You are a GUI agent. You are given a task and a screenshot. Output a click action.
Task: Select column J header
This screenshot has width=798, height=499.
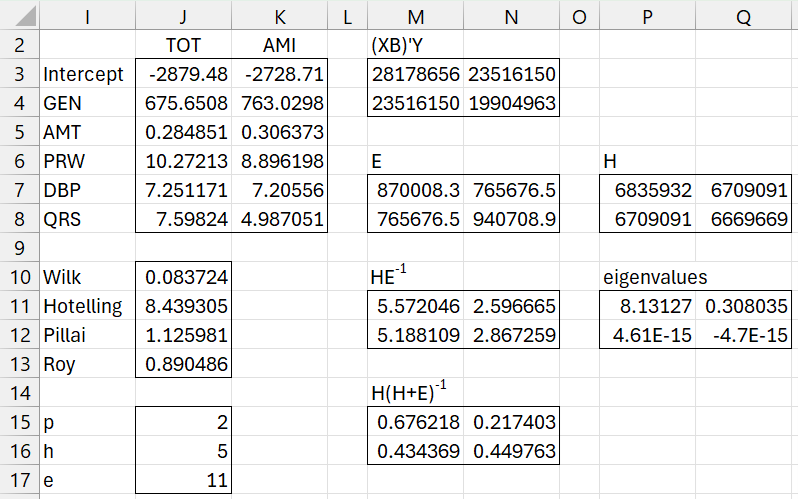[x=183, y=17]
